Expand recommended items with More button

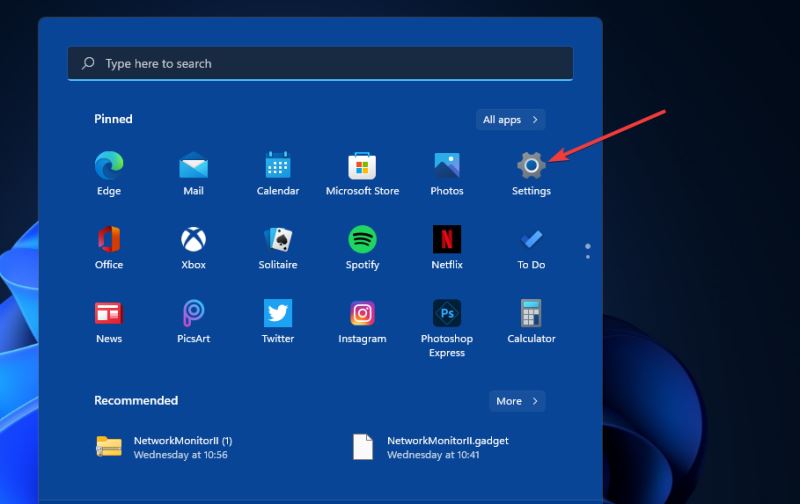[x=516, y=401]
